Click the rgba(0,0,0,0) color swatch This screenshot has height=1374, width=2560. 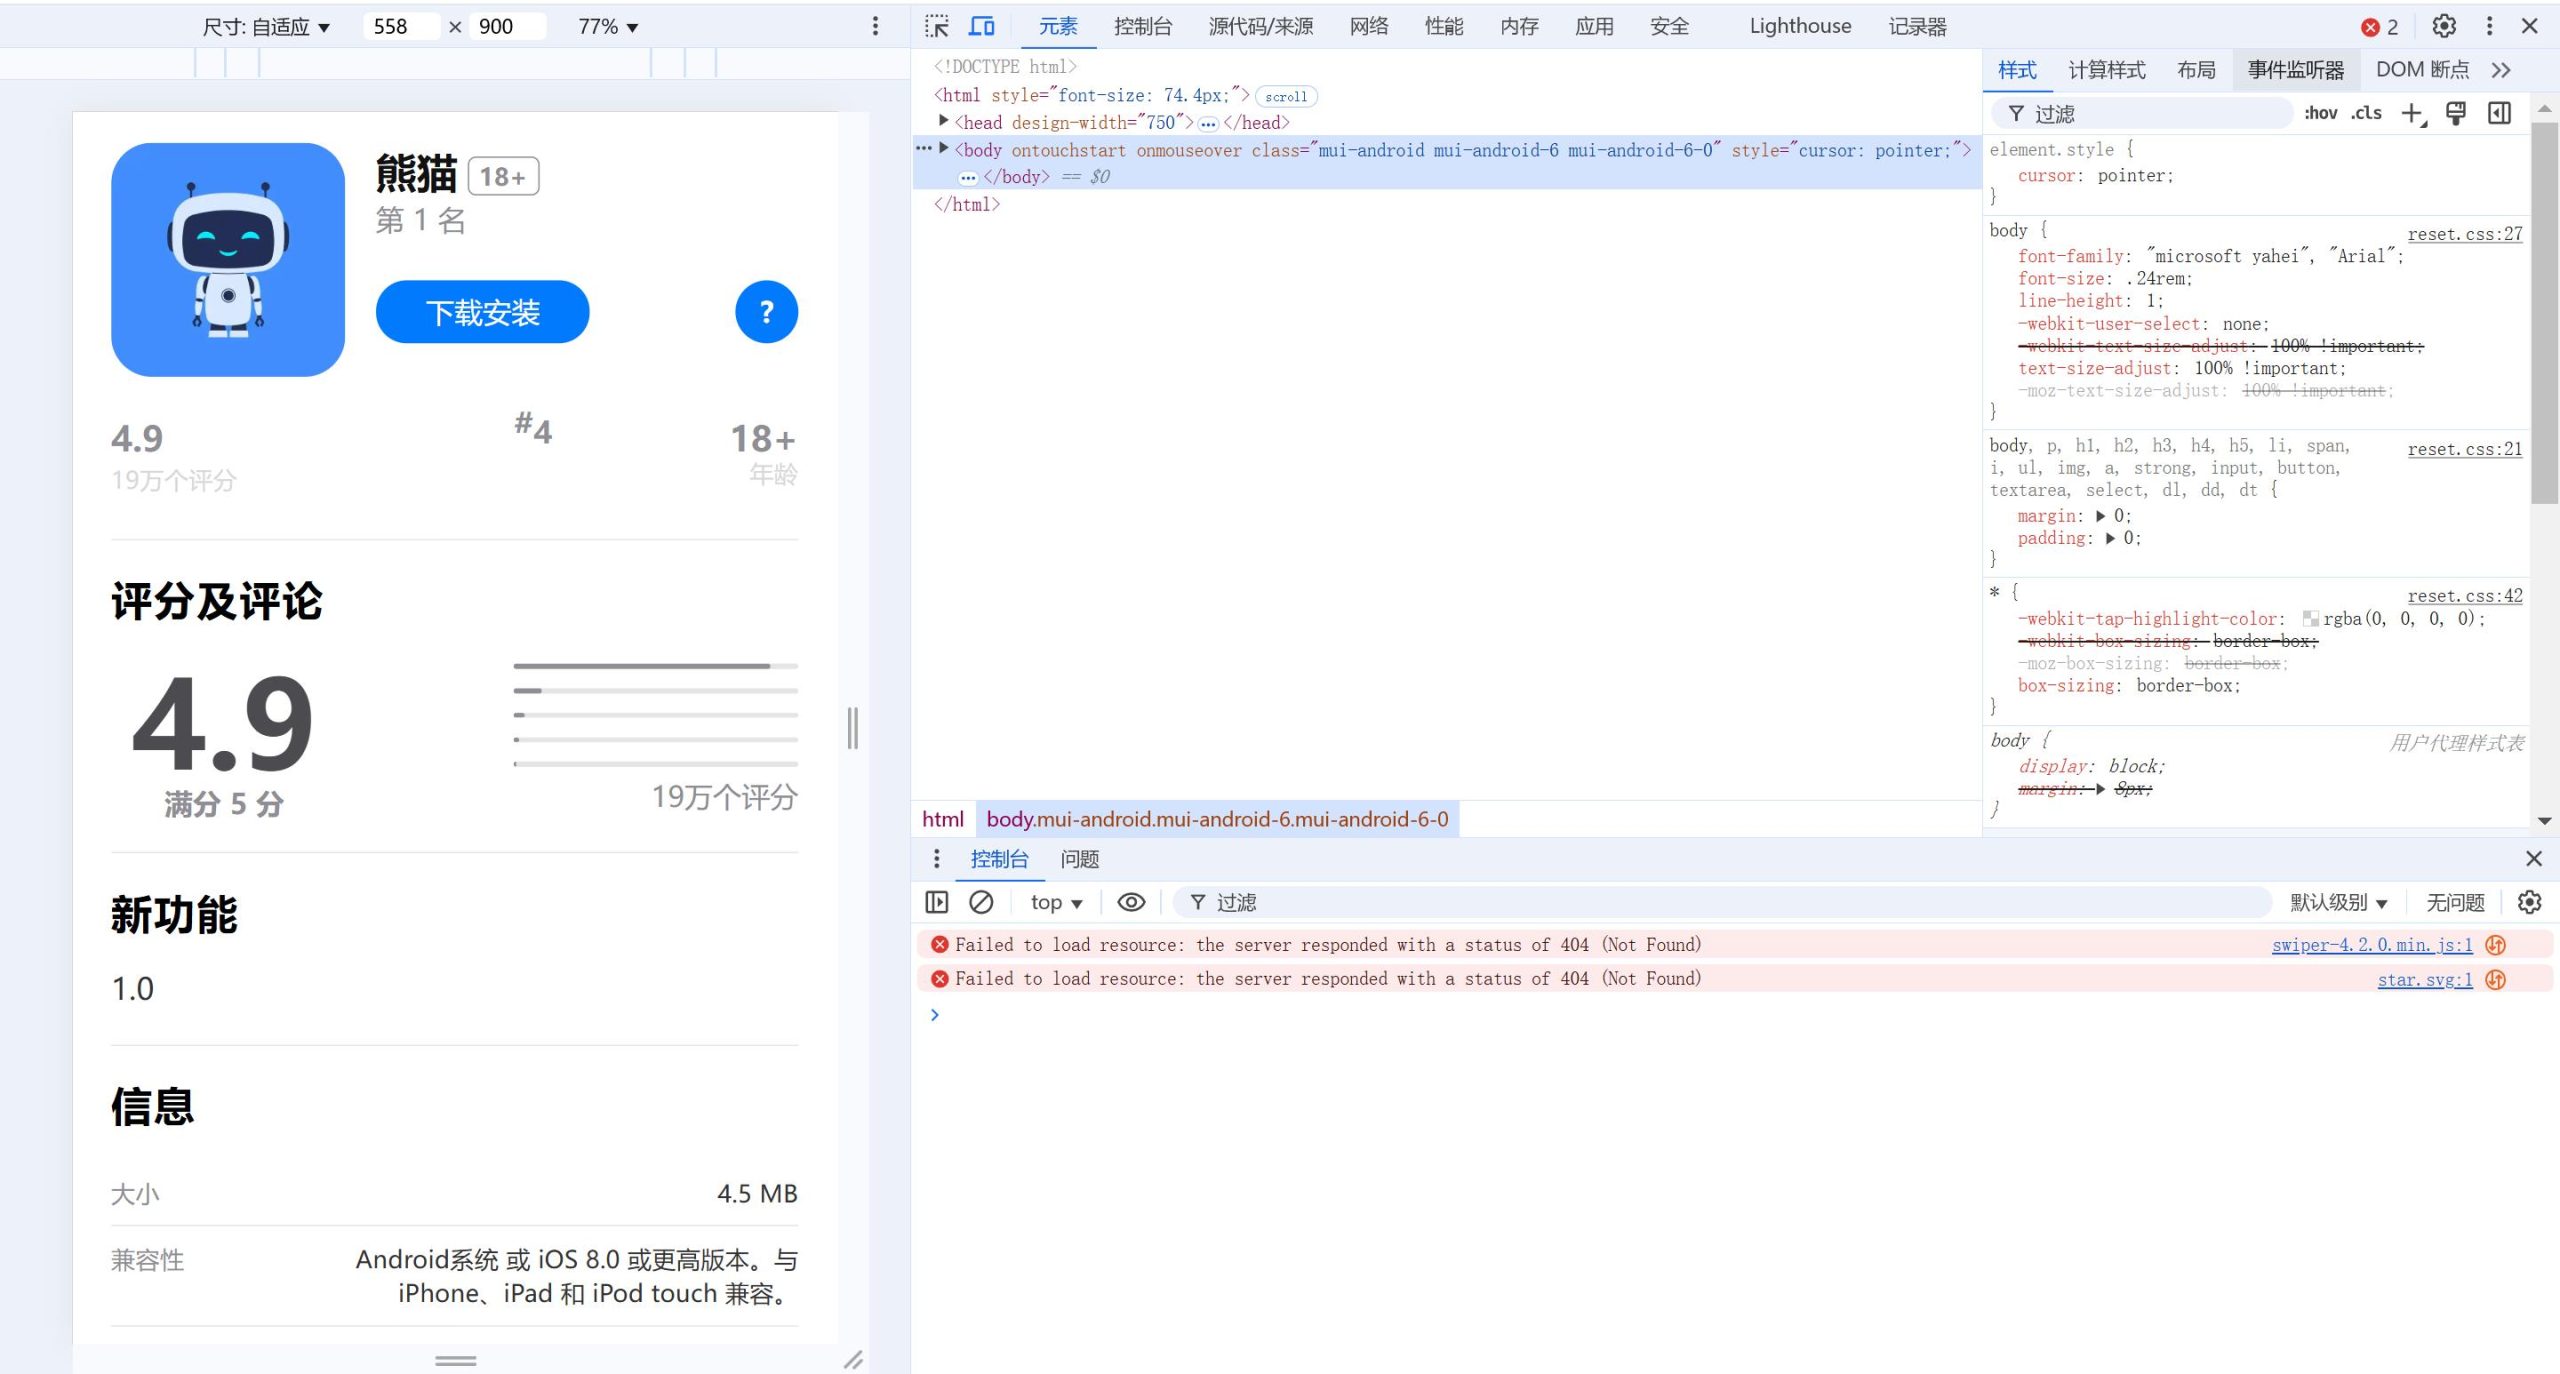(2310, 619)
